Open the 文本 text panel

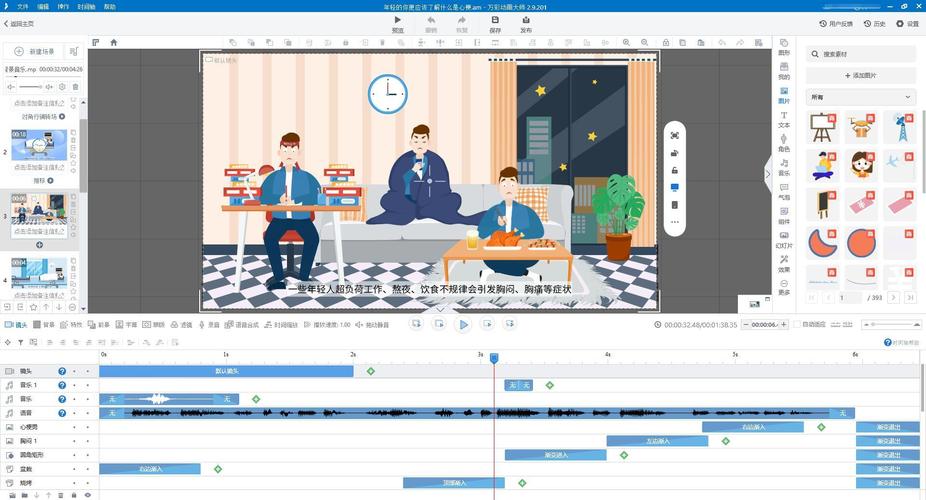point(784,119)
